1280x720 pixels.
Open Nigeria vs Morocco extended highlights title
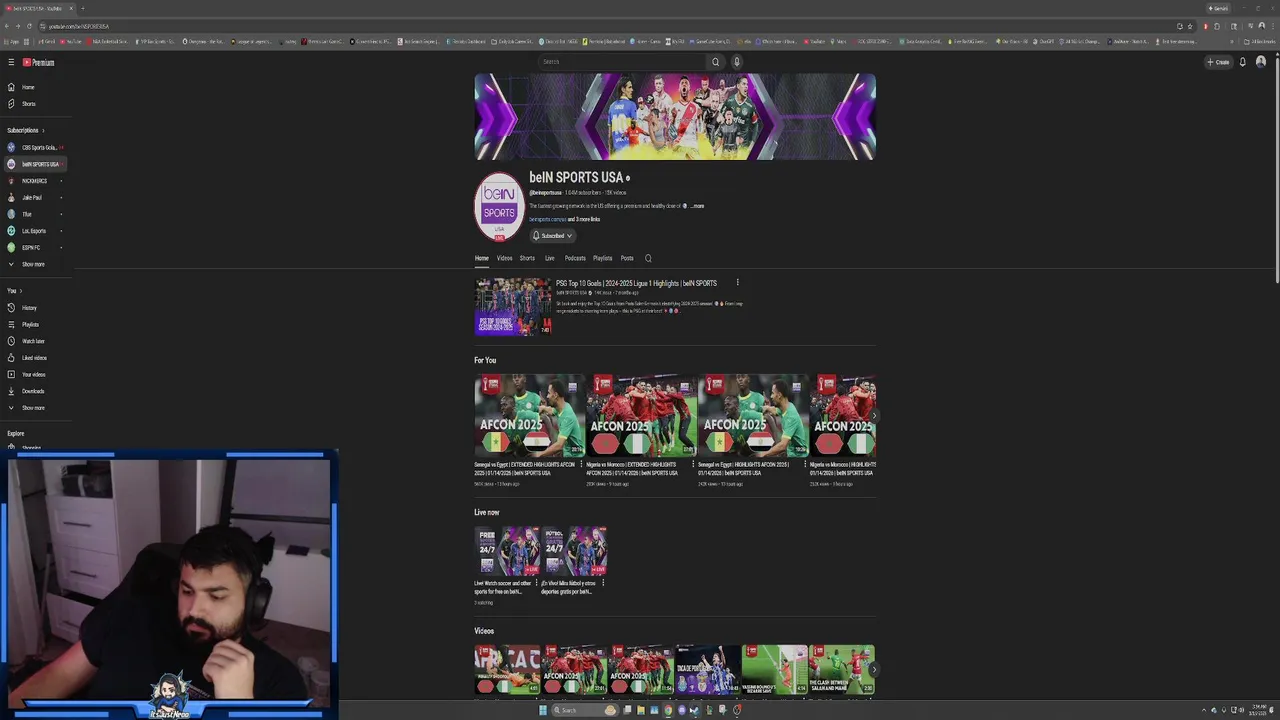click(633, 468)
